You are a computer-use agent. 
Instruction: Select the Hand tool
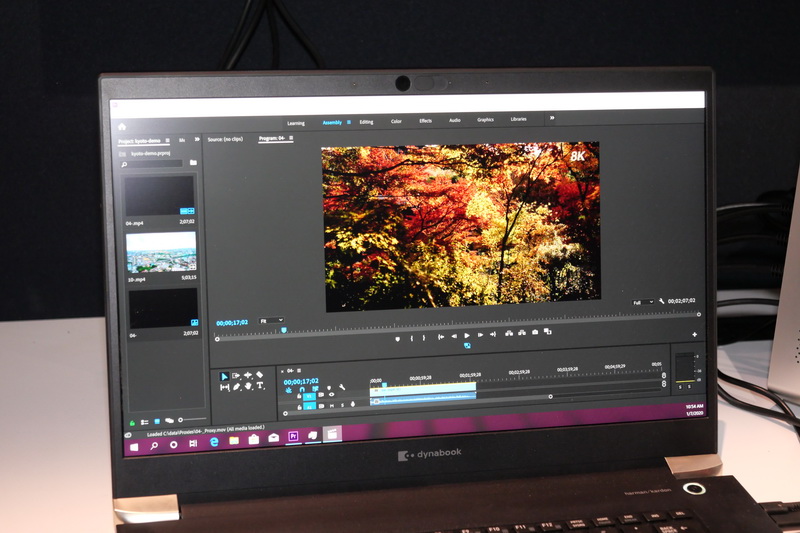248,387
